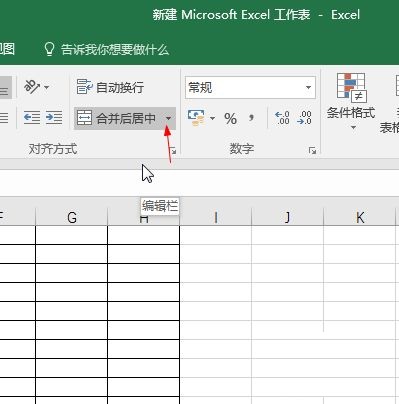Click the Merge & Center (合并后居中) button
Image resolution: width=399 pixels, height=404 pixels.
[x=117, y=118]
